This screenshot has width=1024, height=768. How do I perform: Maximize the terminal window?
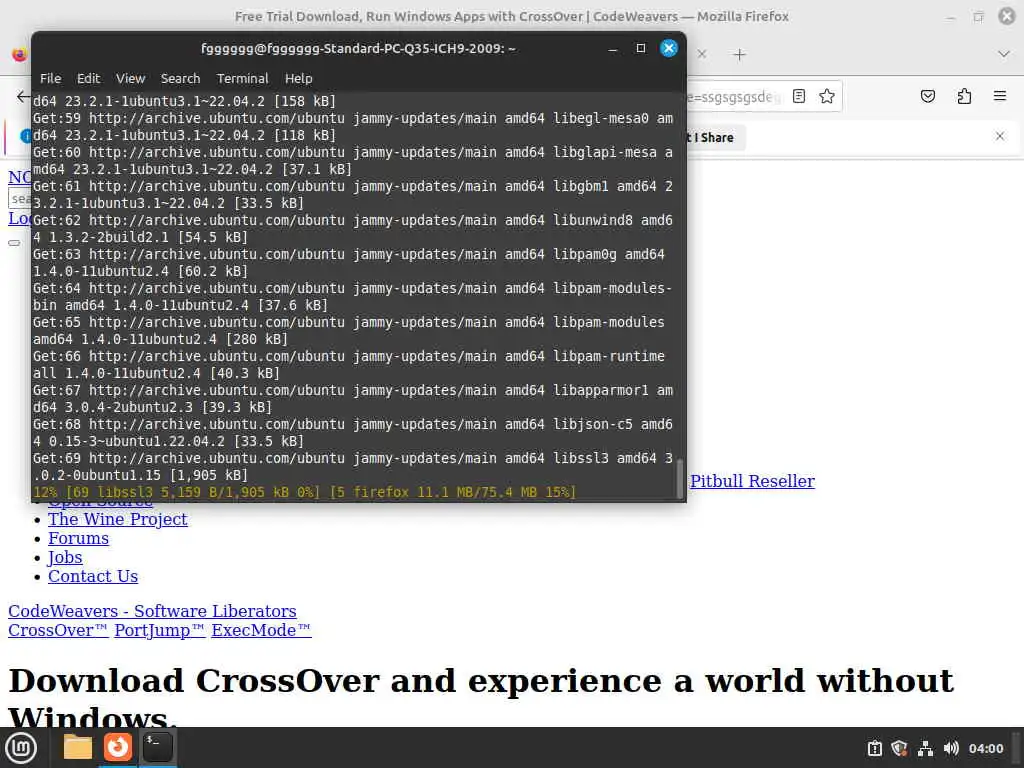[x=641, y=48]
